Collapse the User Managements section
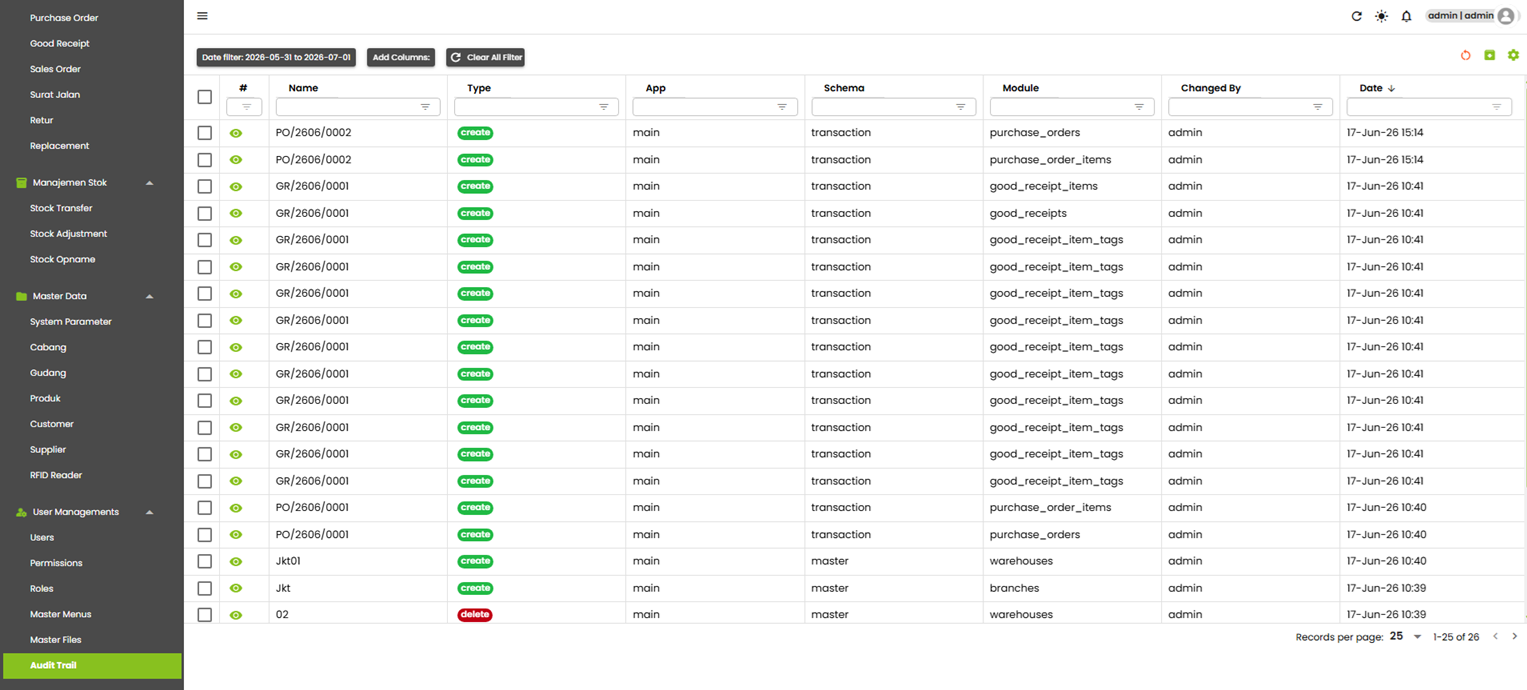The width and height of the screenshot is (1527, 690). click(150, 512)
